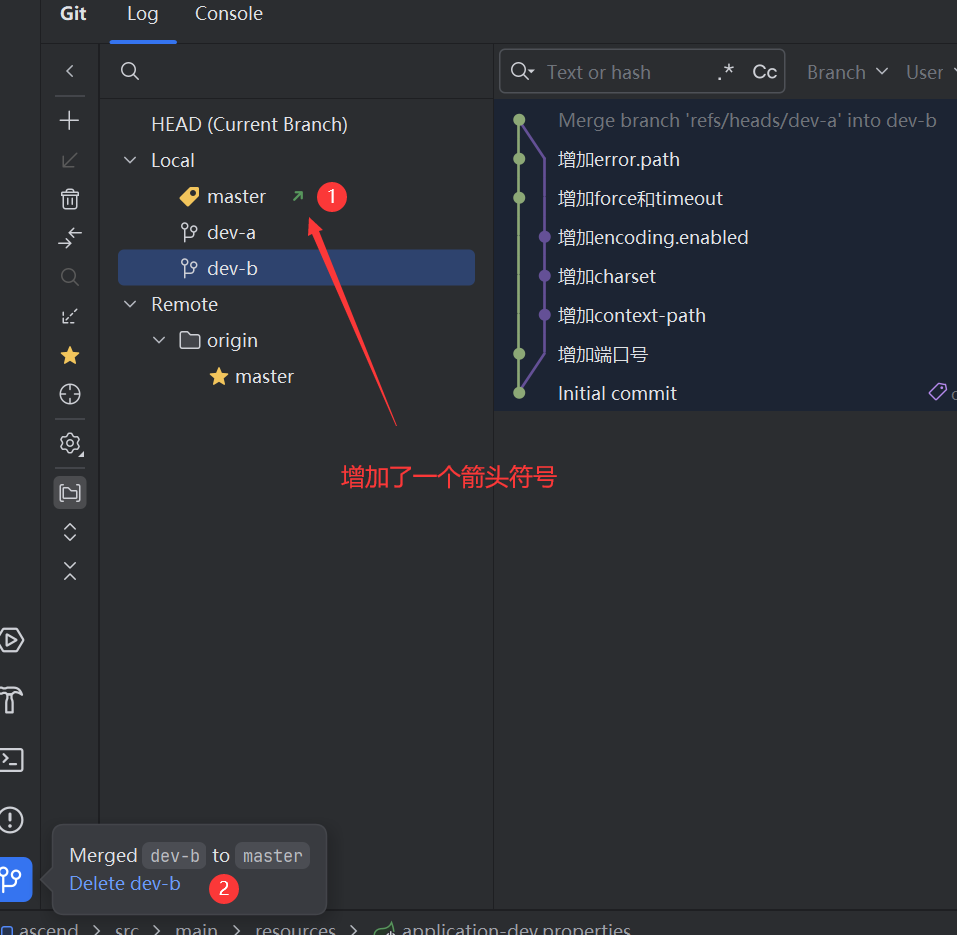Toggle group by directory icon
The width and height of the screenshot is (957, 935).
click(x=69, y=492)
